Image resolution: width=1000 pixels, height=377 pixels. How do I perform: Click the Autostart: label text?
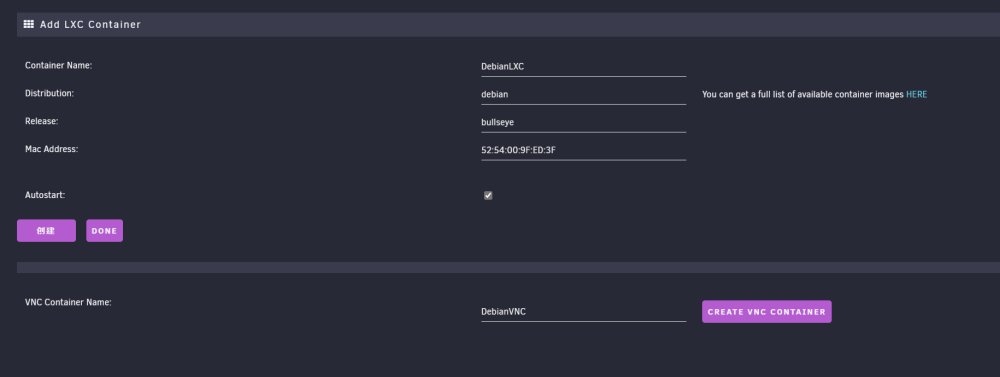45,195
